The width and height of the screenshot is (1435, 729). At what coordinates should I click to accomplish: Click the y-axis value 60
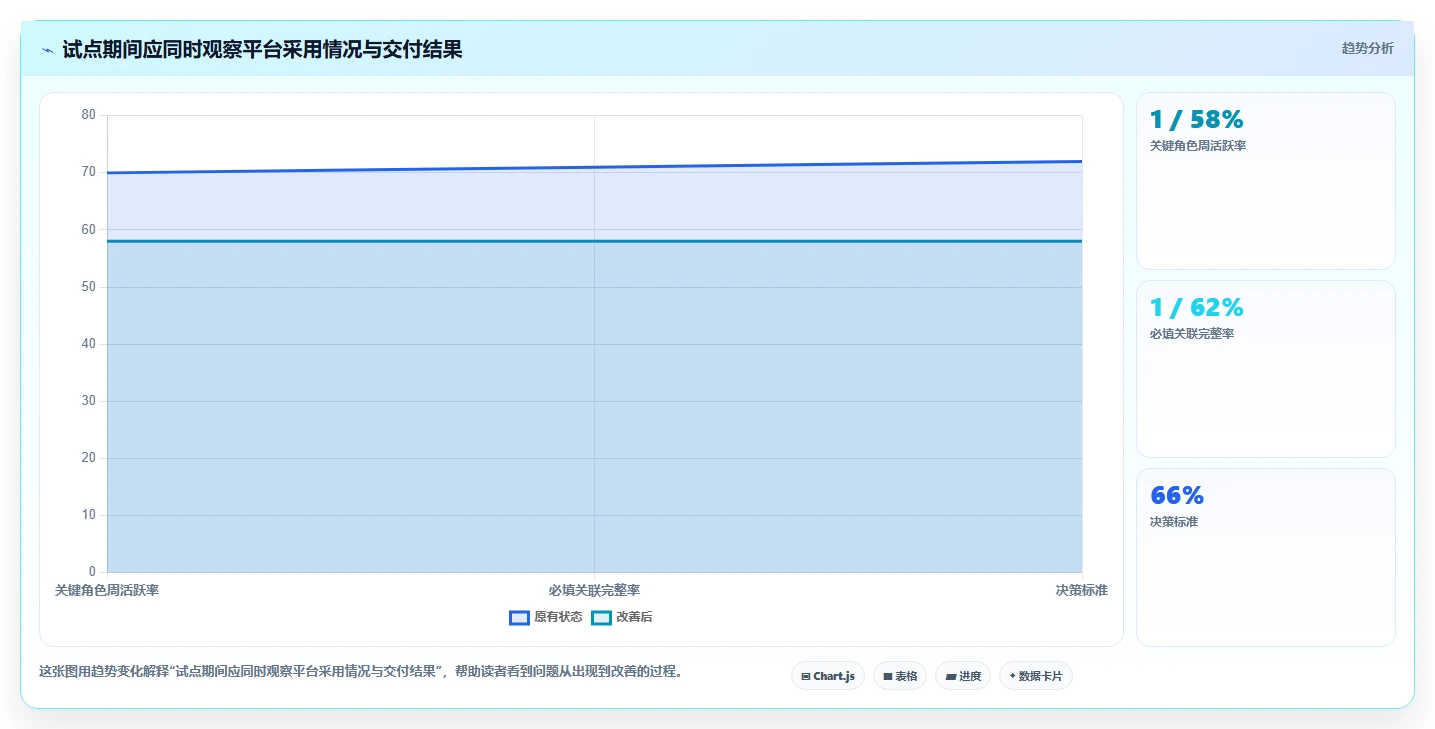point(88,229)
